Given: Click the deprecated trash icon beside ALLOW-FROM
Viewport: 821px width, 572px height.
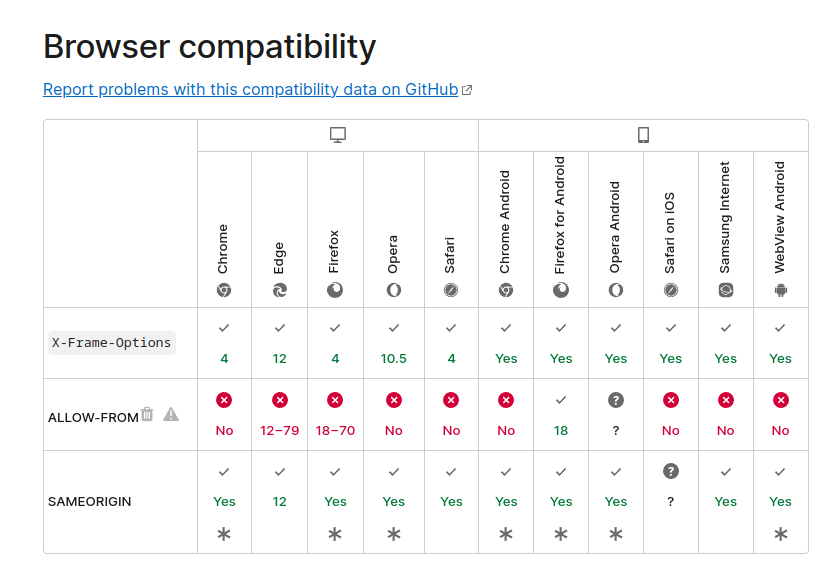Looking at the screenshot, I should 148,414.
